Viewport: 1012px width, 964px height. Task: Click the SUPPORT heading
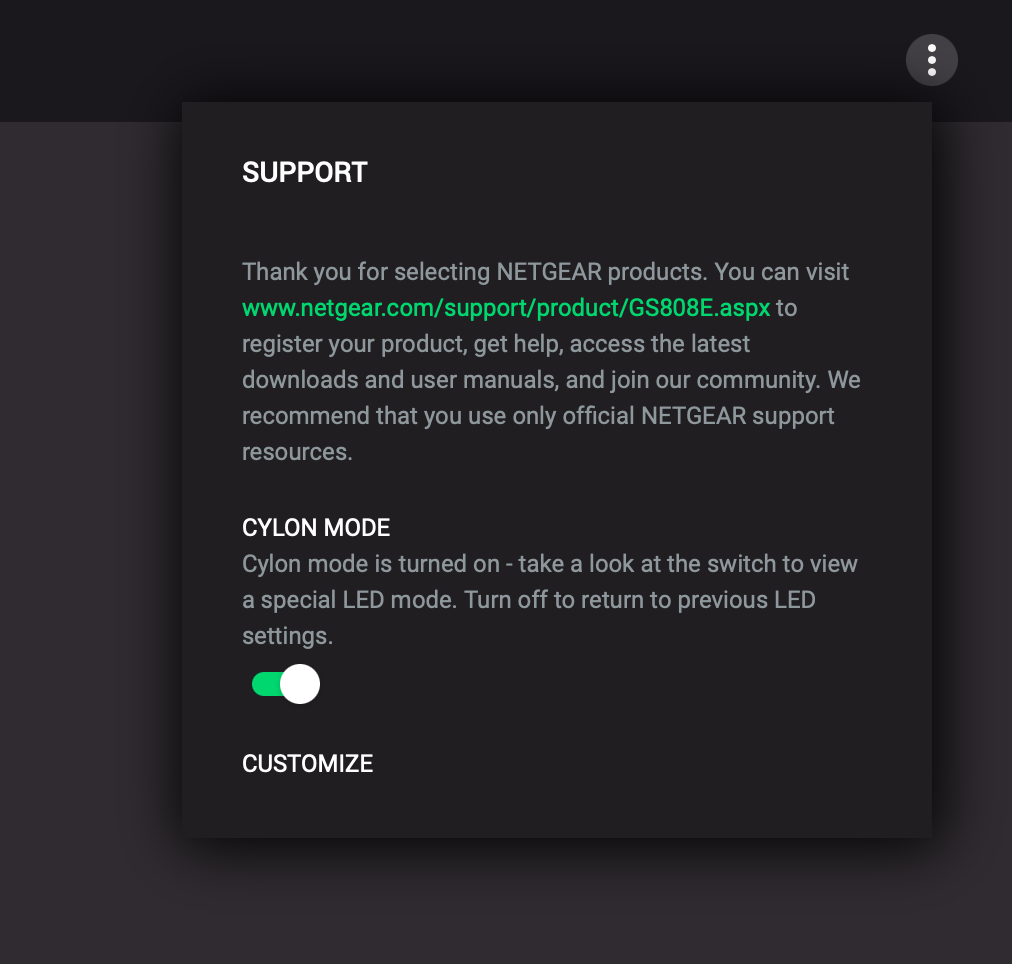click(305, 172)
